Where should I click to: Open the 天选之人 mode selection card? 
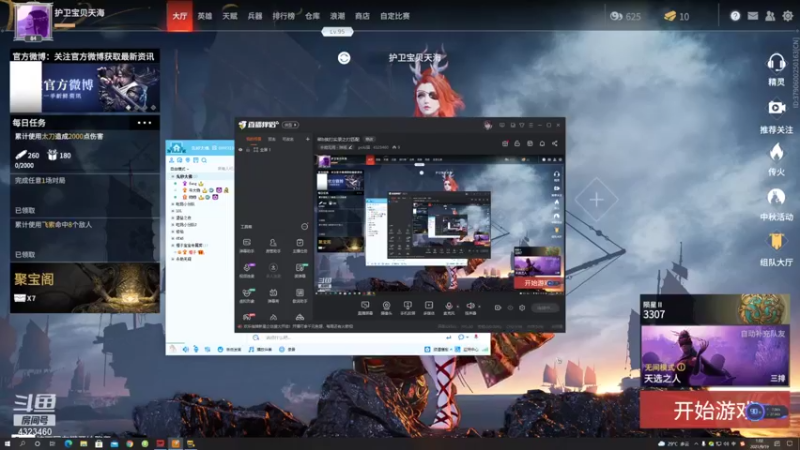714,356
